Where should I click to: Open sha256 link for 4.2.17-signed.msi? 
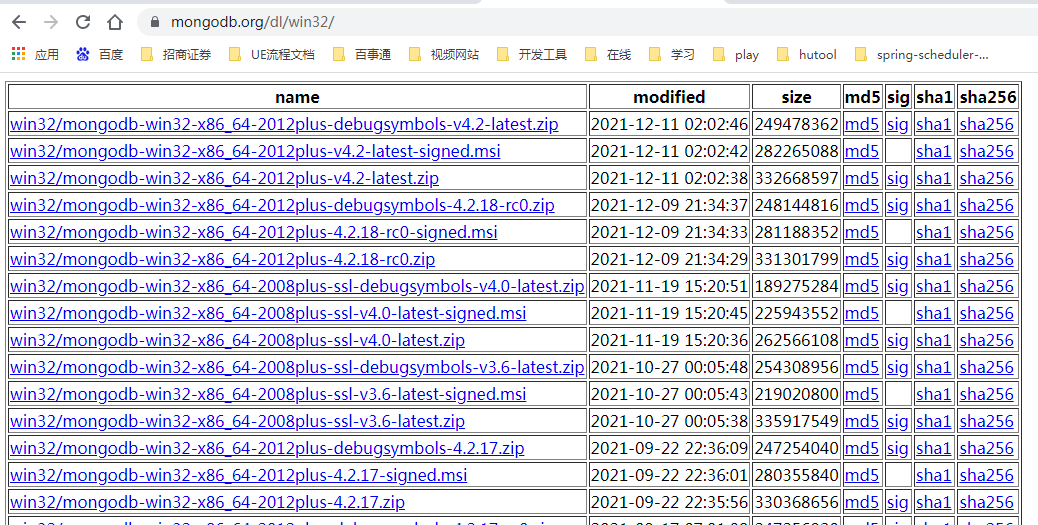click(986, 475)
